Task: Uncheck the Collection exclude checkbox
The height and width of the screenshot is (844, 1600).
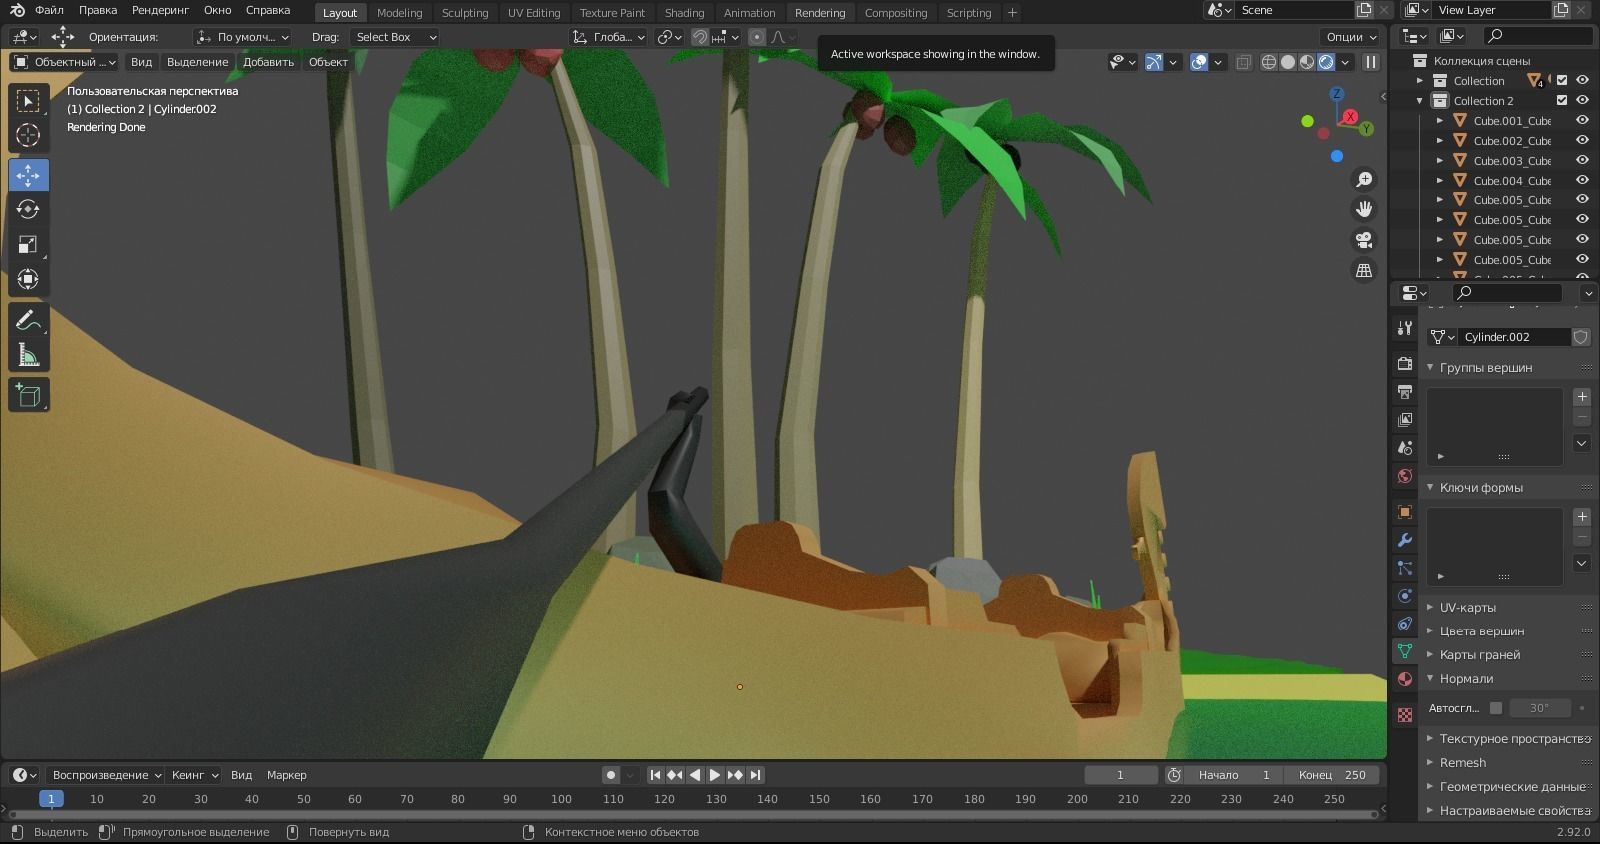Action: coord(1562,80)
